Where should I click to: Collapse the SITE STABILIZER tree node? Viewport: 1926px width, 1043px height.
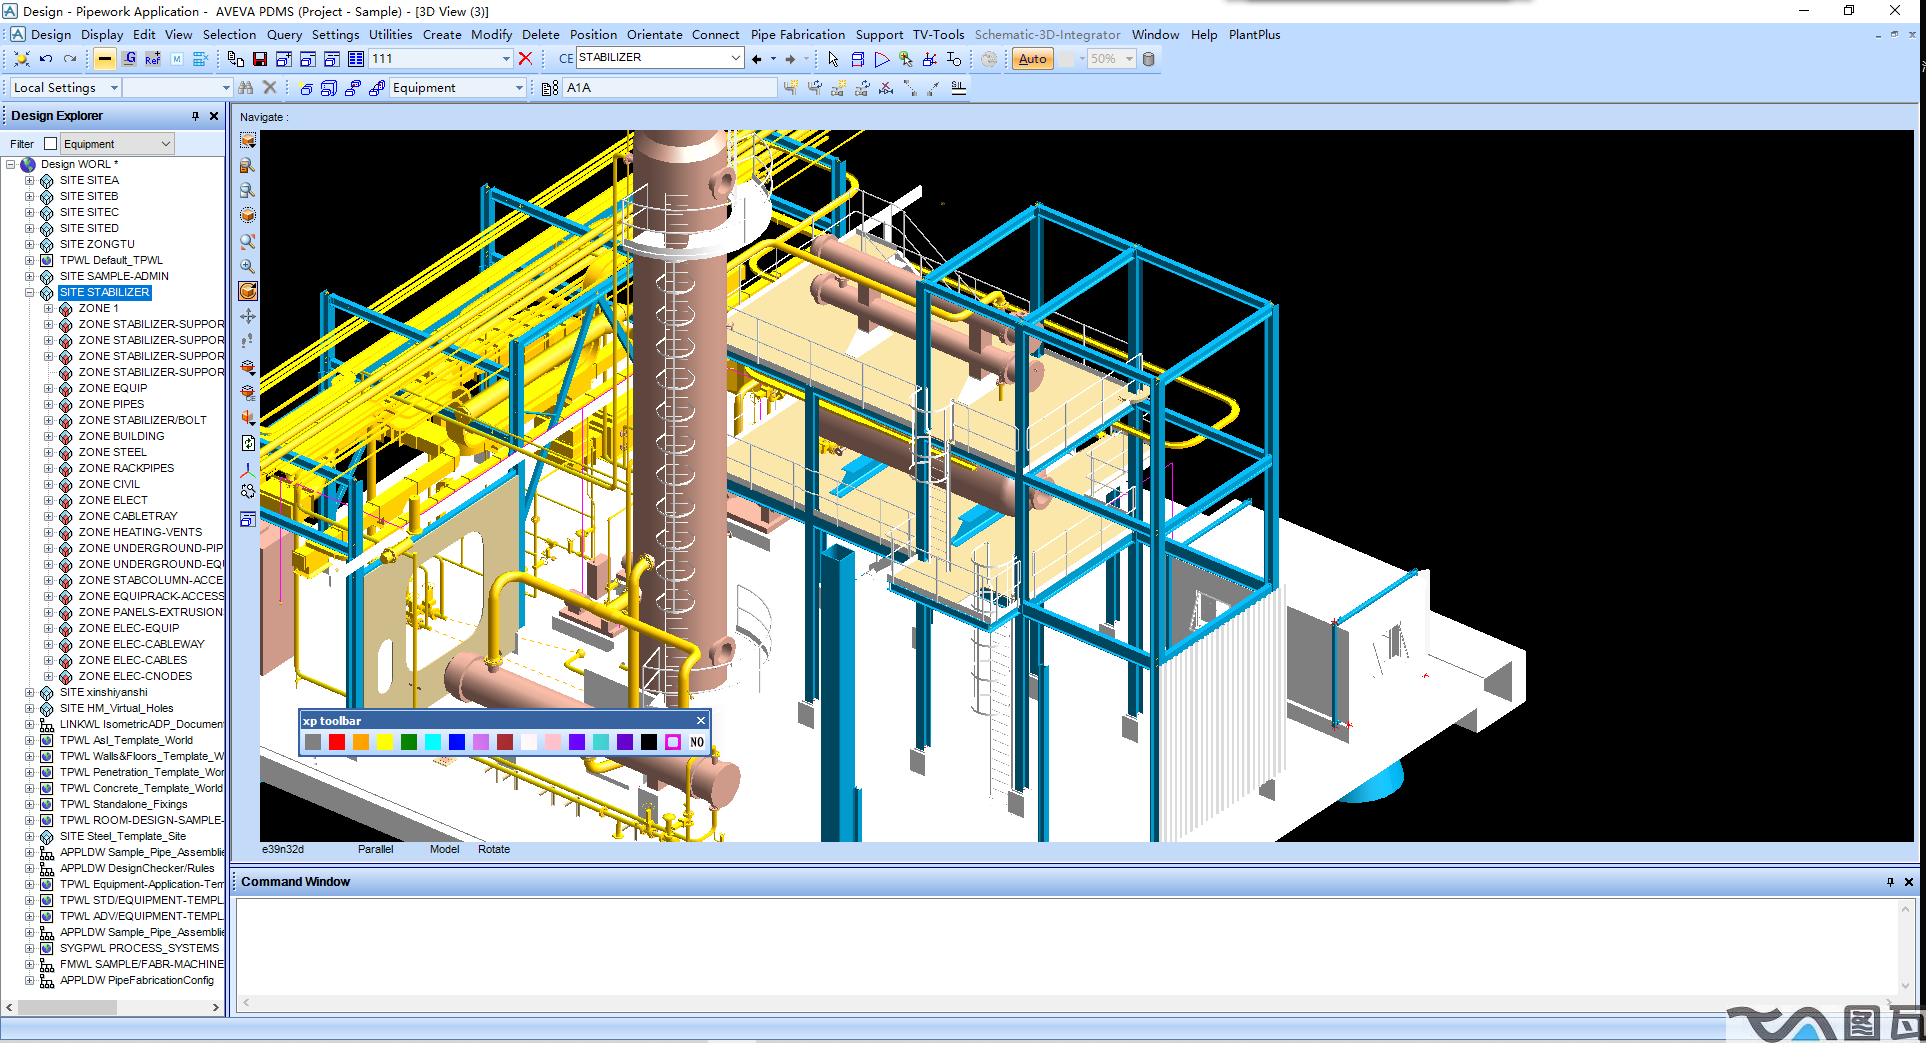(30, 293)
